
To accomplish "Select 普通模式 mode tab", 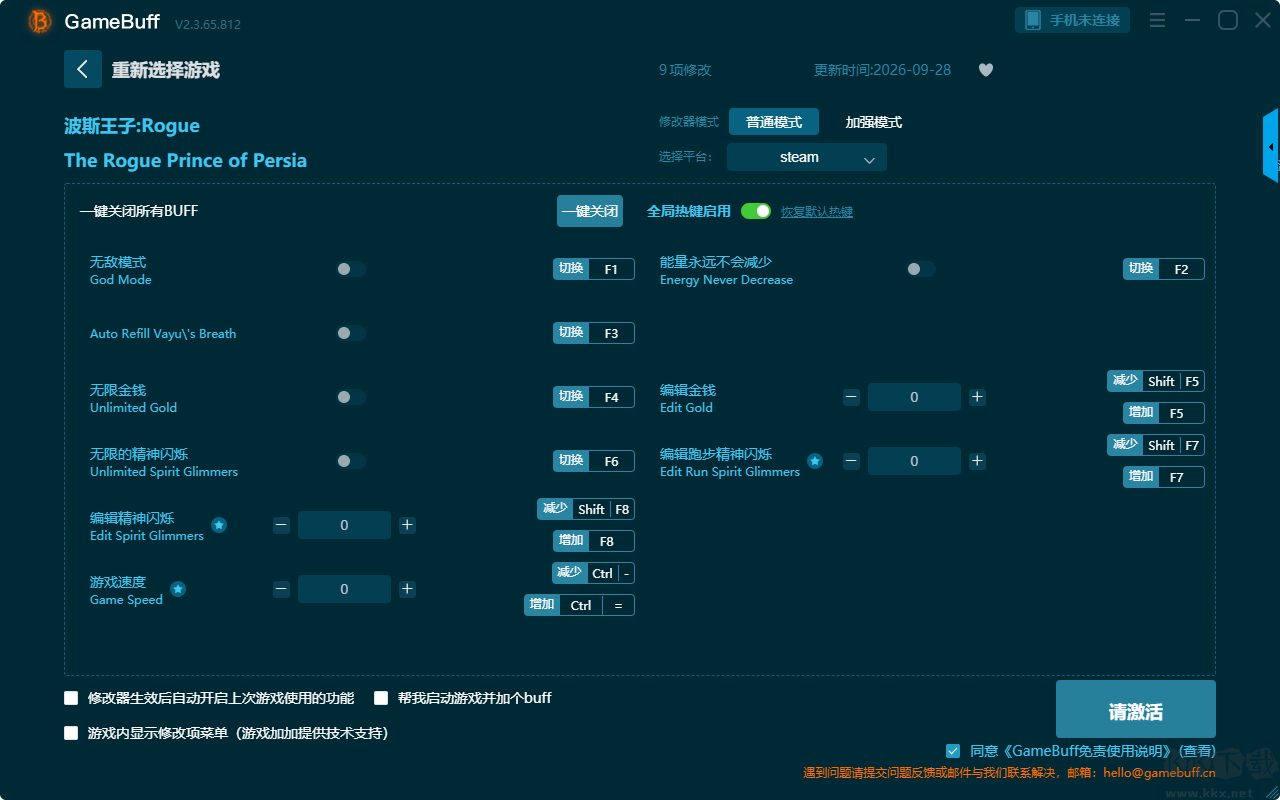I will [x=774, y=122].
